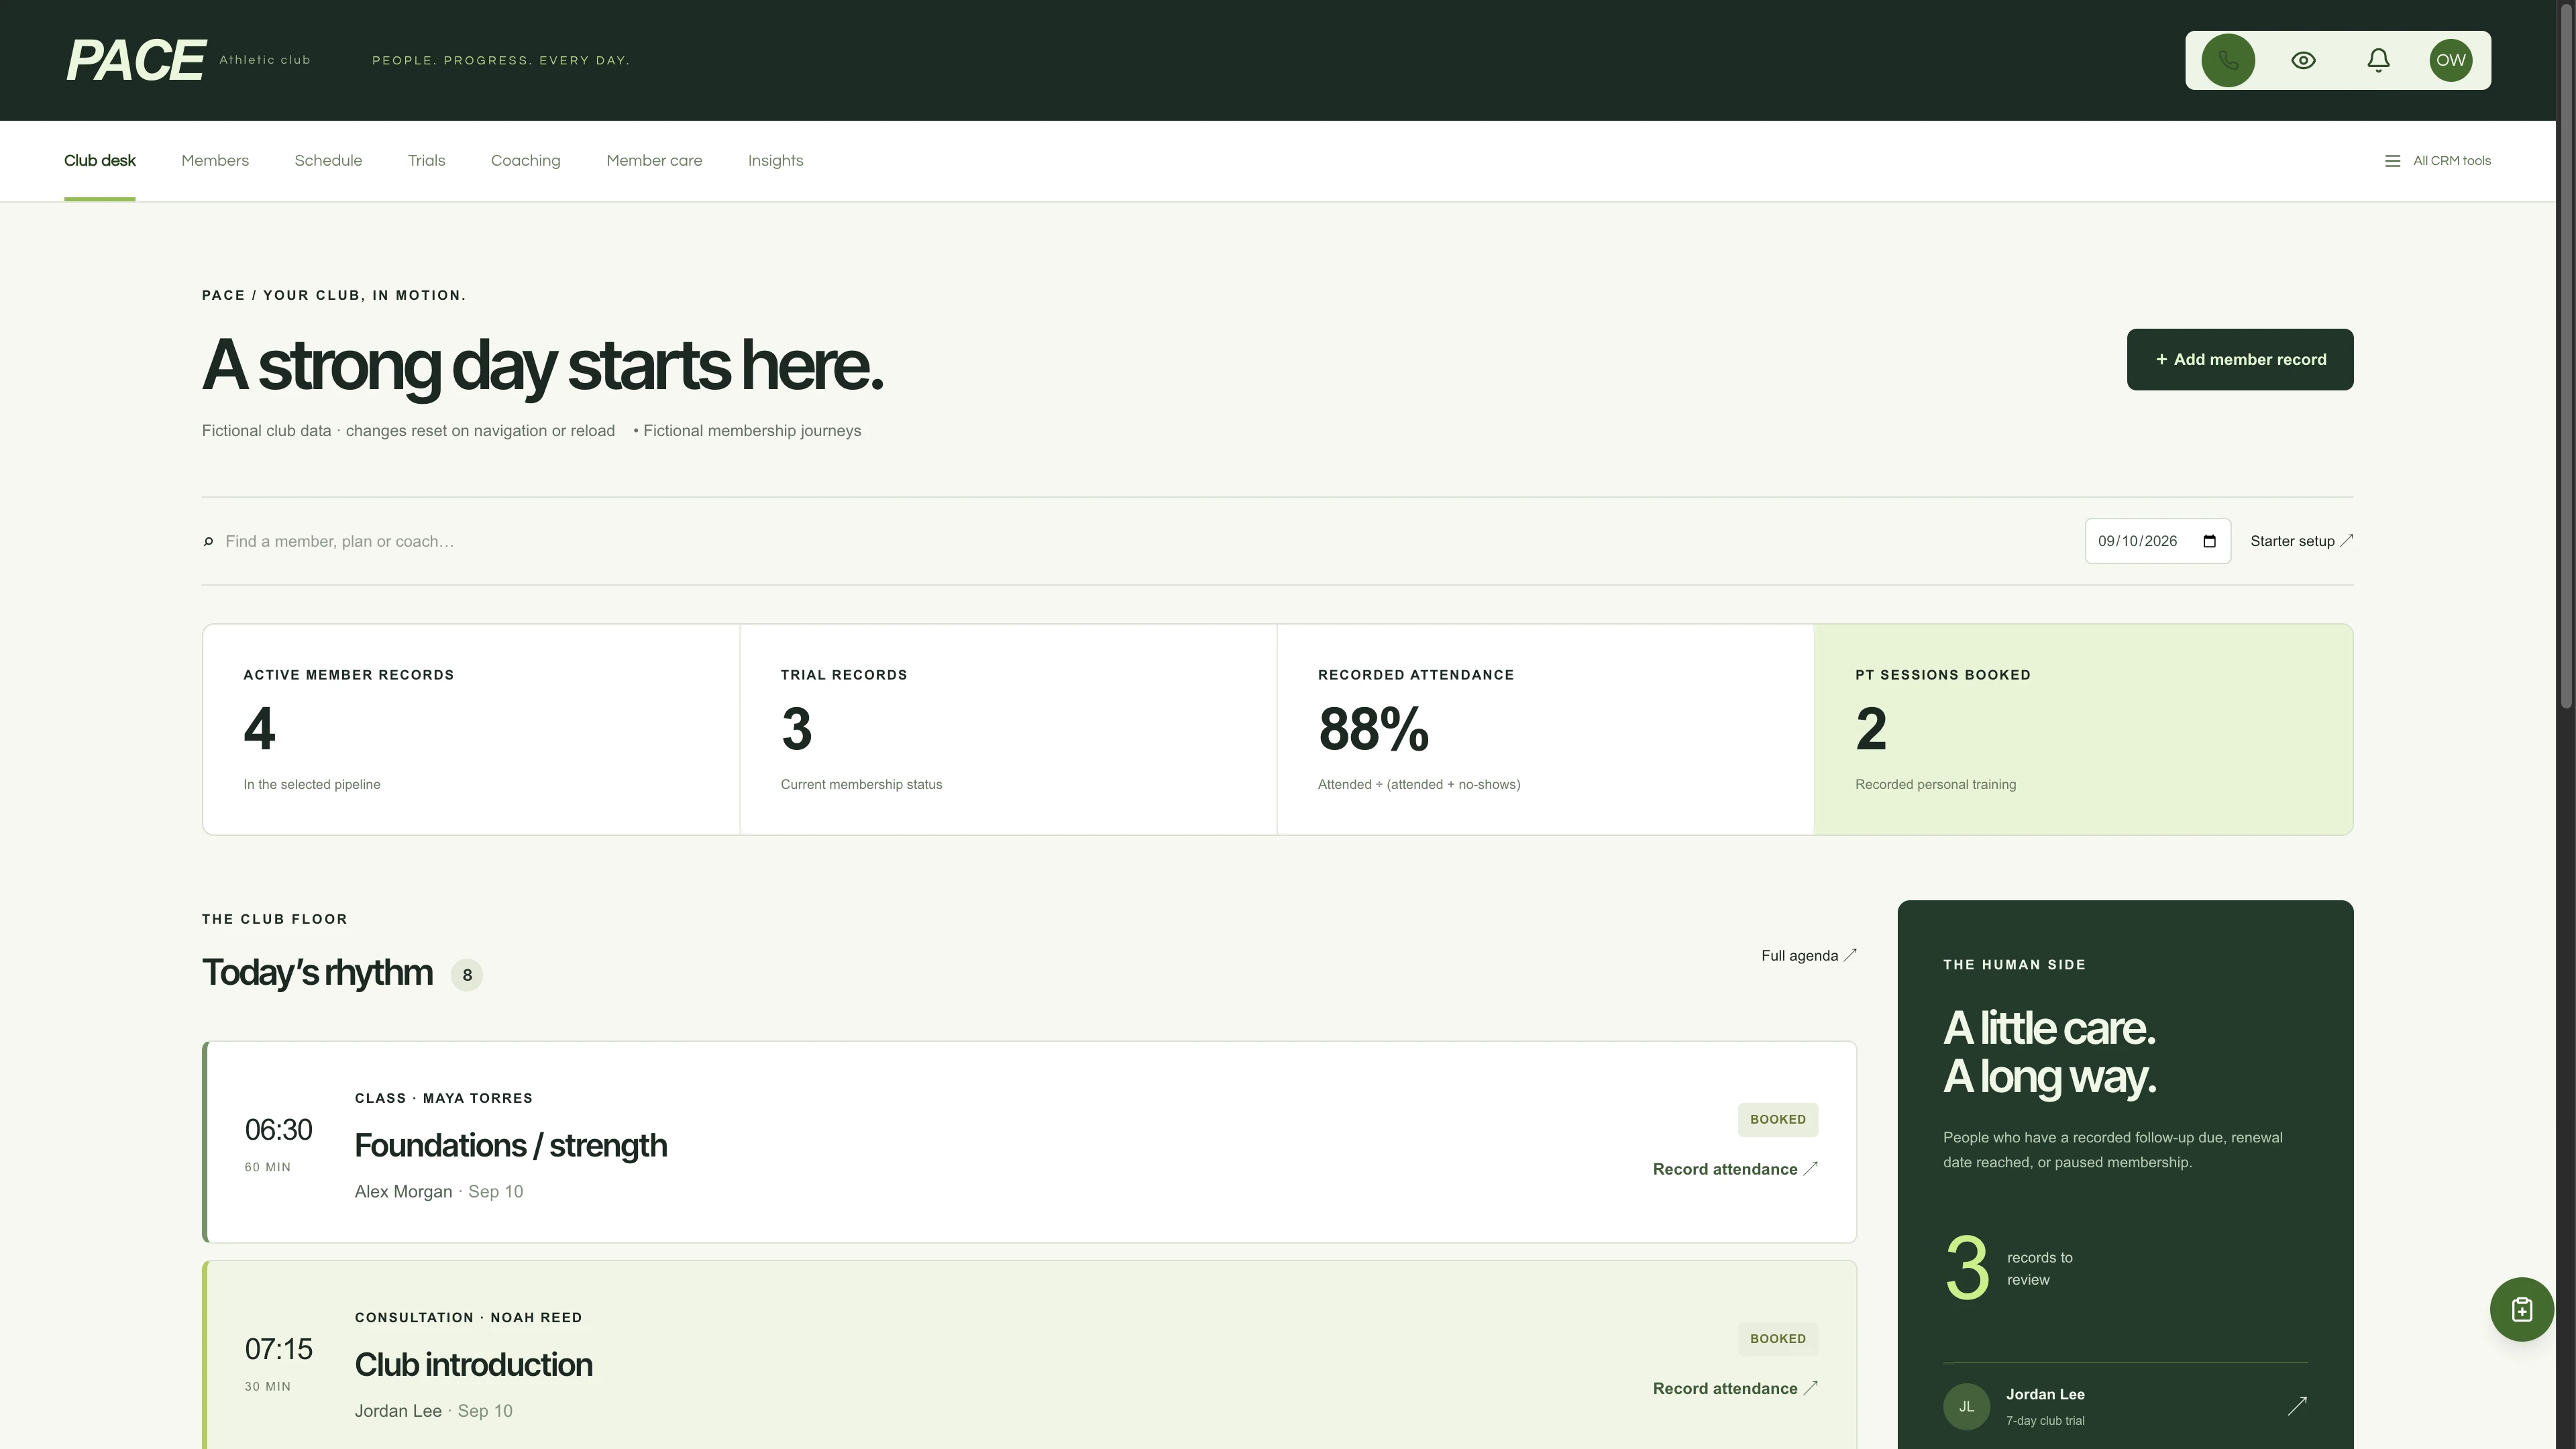Toggle the eye view icon in header
The width and height of the screenshot is (2576, 1449).
(2303, 60)
